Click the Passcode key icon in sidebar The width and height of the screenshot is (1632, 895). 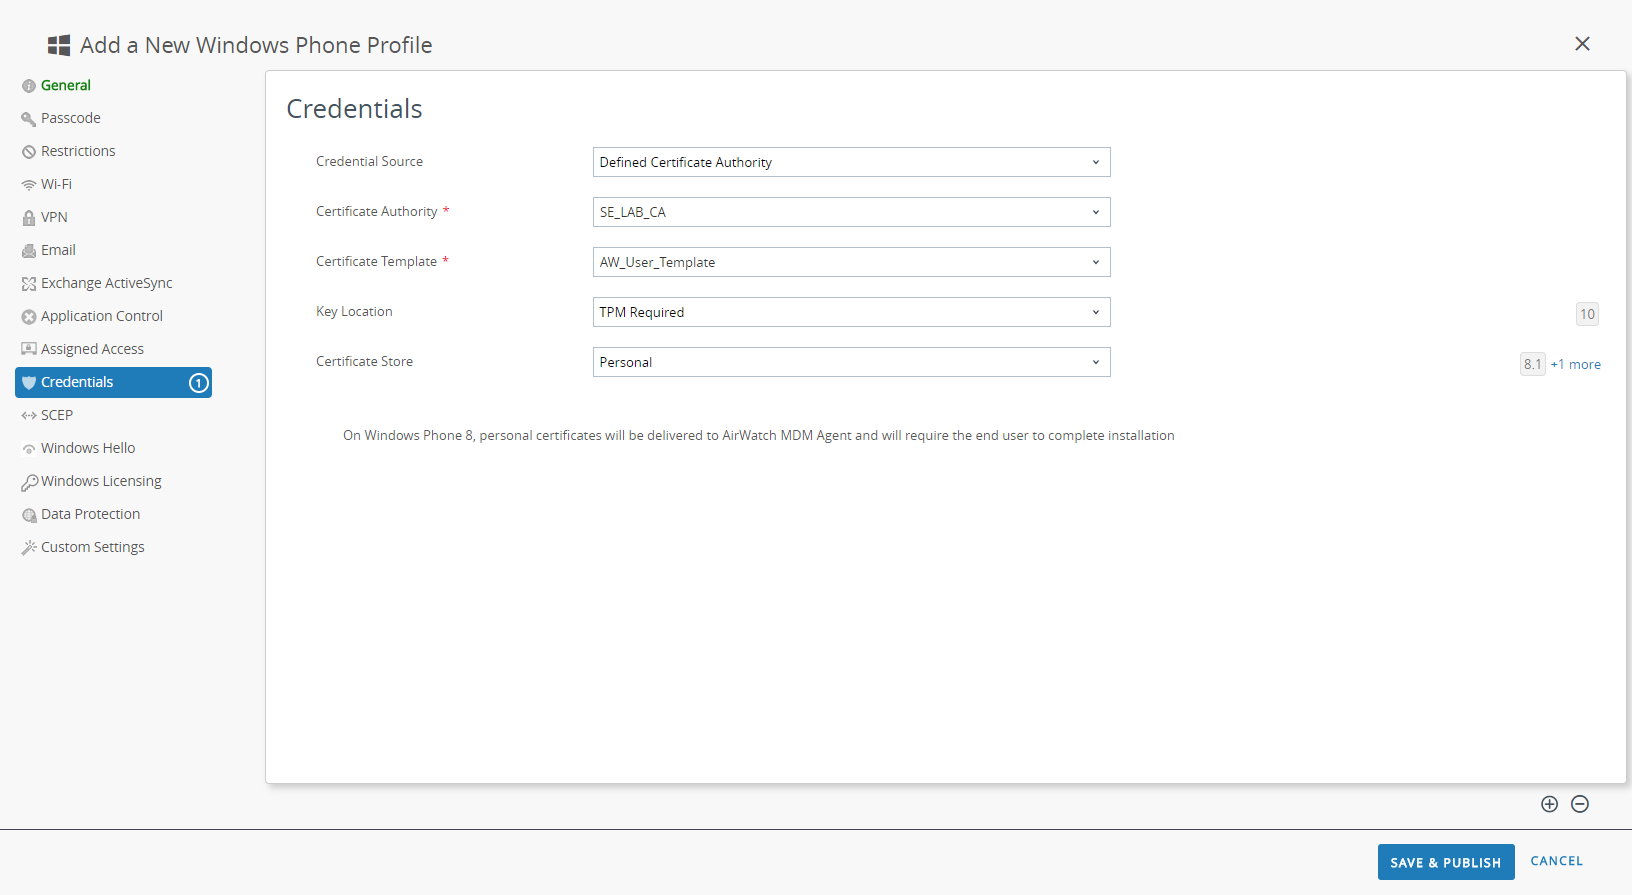point(29,119)
